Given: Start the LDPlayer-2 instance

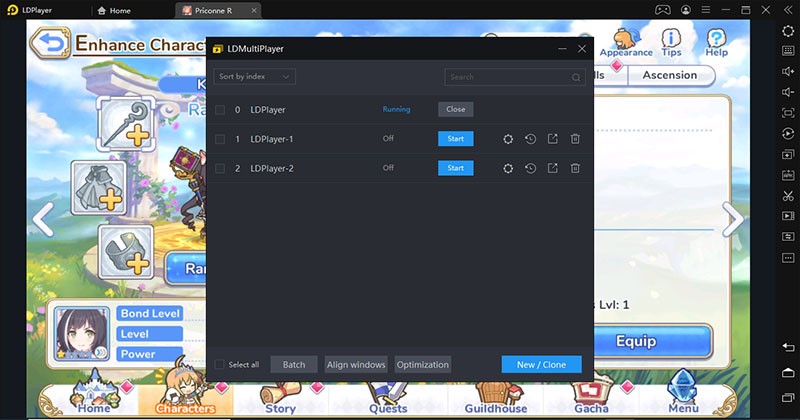Looking at the screenshot, I should pyautogui.click(x=456, y=168).
